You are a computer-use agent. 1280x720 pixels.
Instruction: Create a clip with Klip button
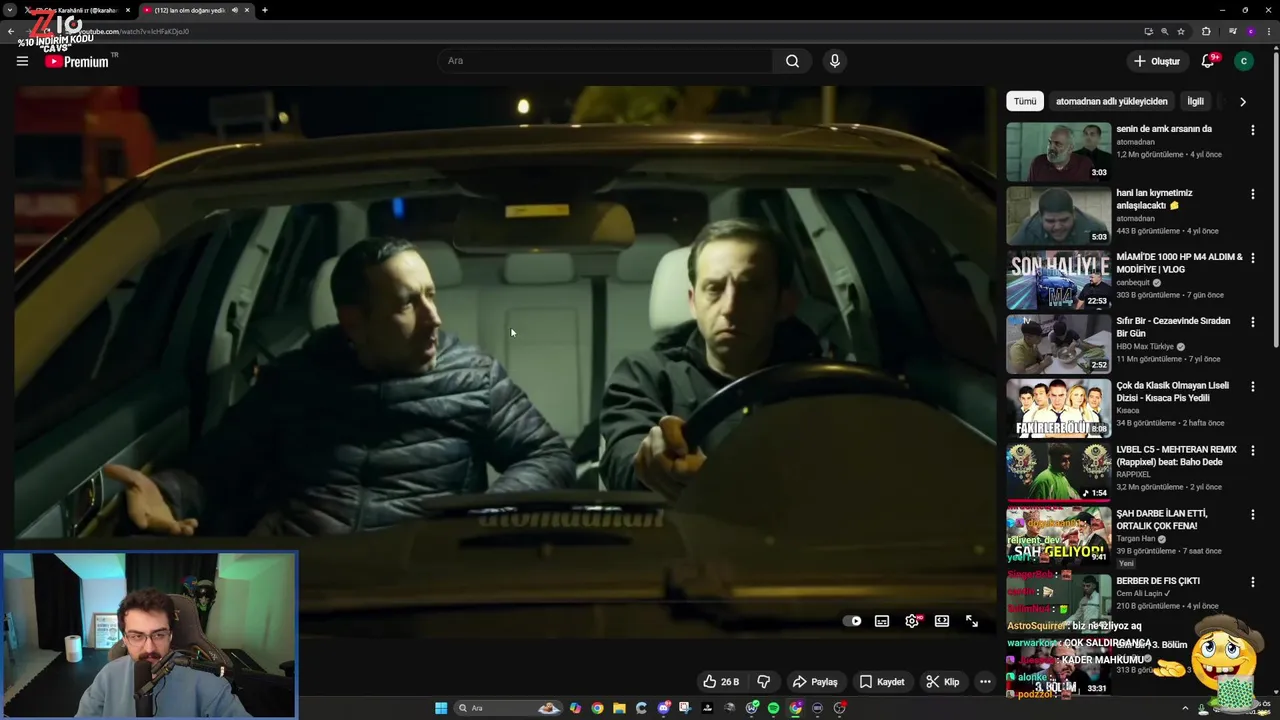click(942, 682)
